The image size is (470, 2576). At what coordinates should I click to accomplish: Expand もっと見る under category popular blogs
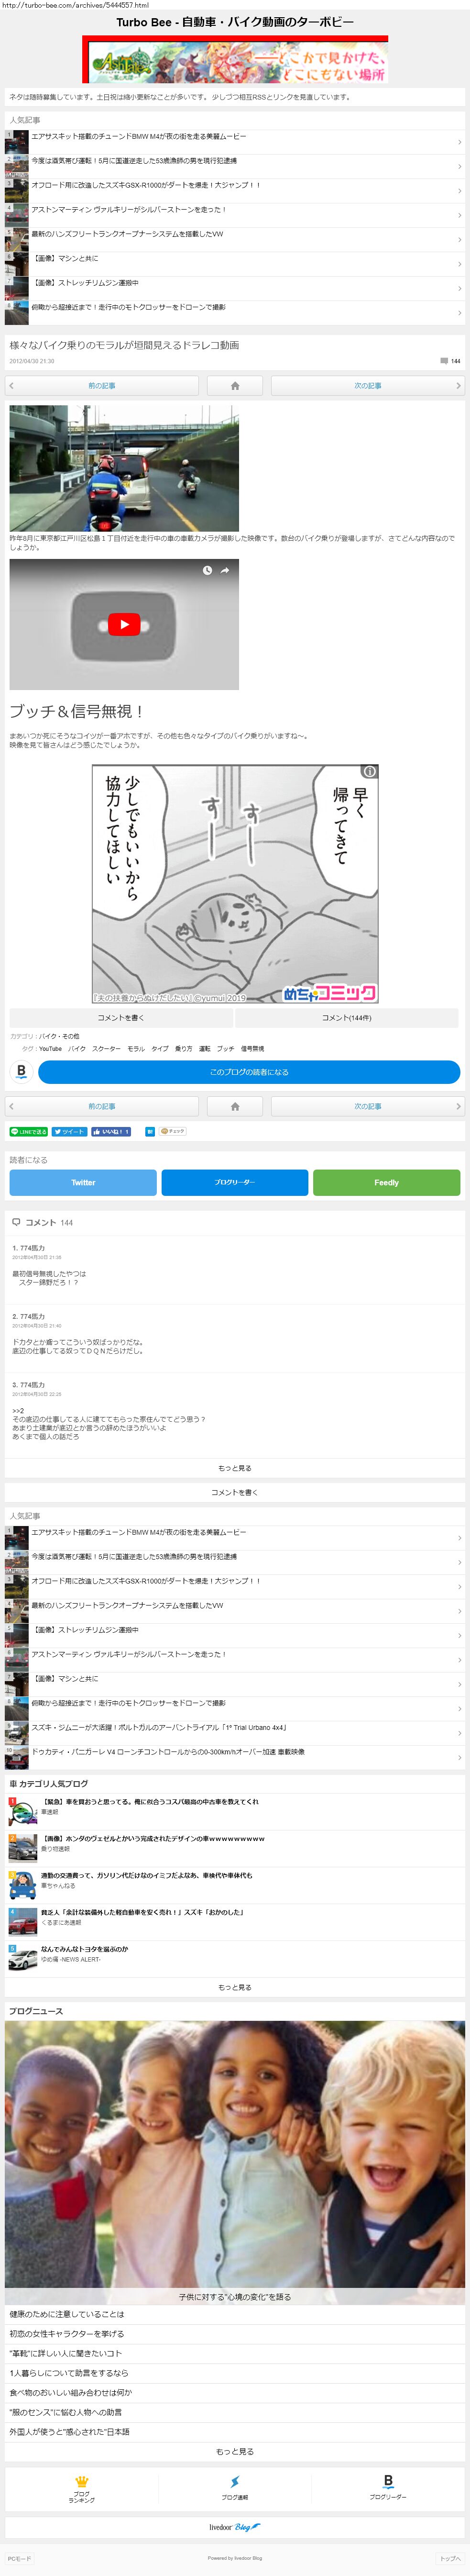(x=235, y=1987)
